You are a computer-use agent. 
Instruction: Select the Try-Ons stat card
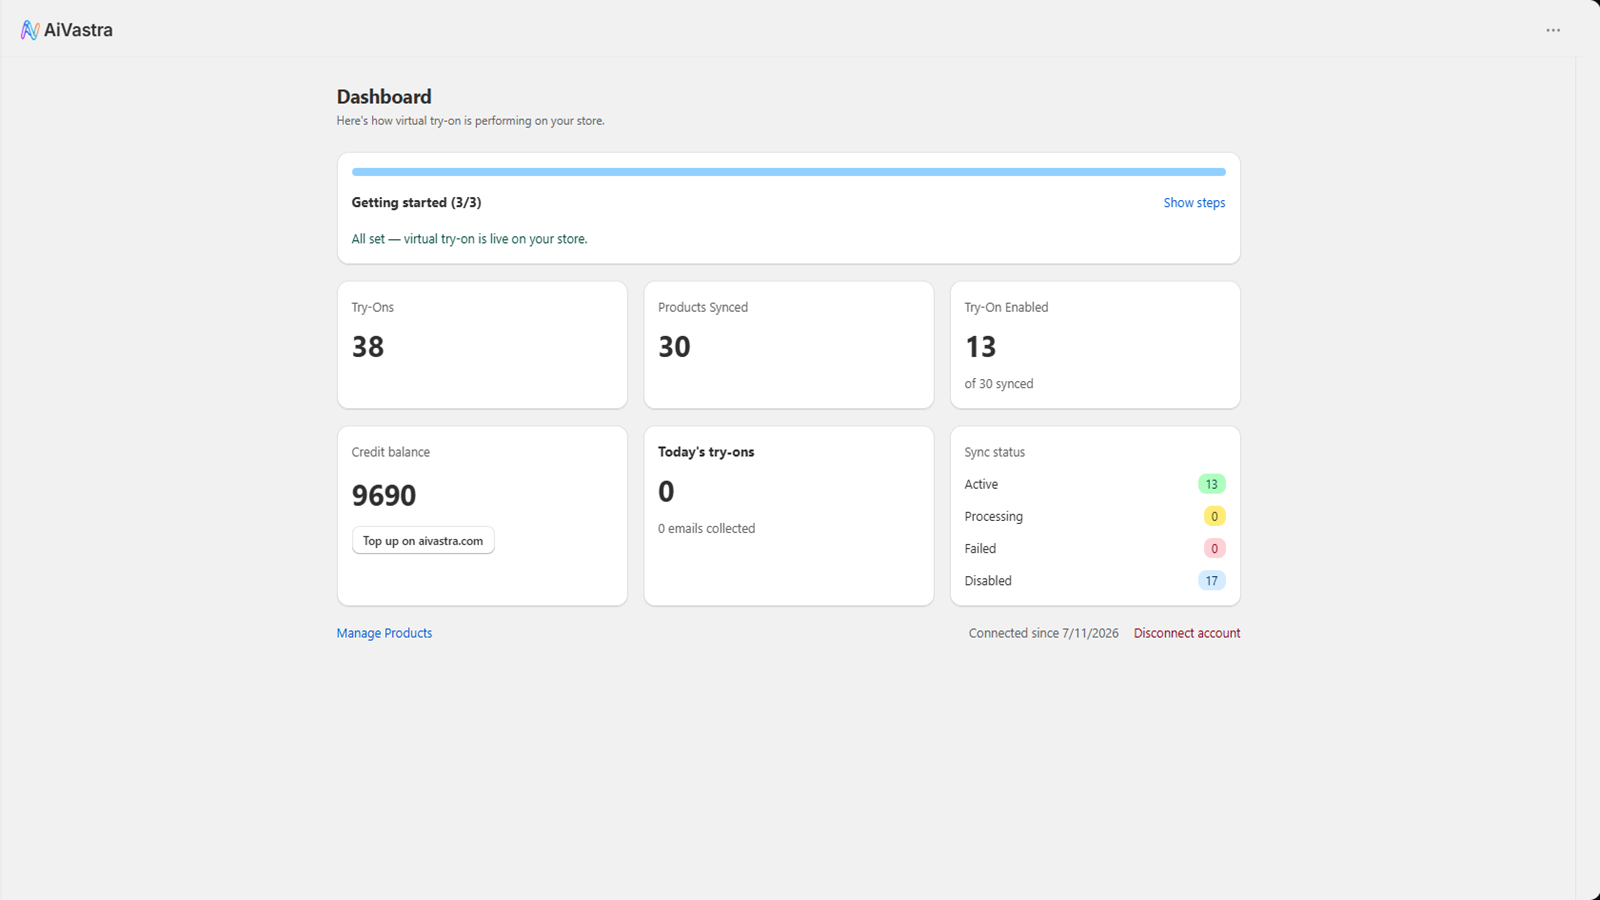[x=482, y=345]
